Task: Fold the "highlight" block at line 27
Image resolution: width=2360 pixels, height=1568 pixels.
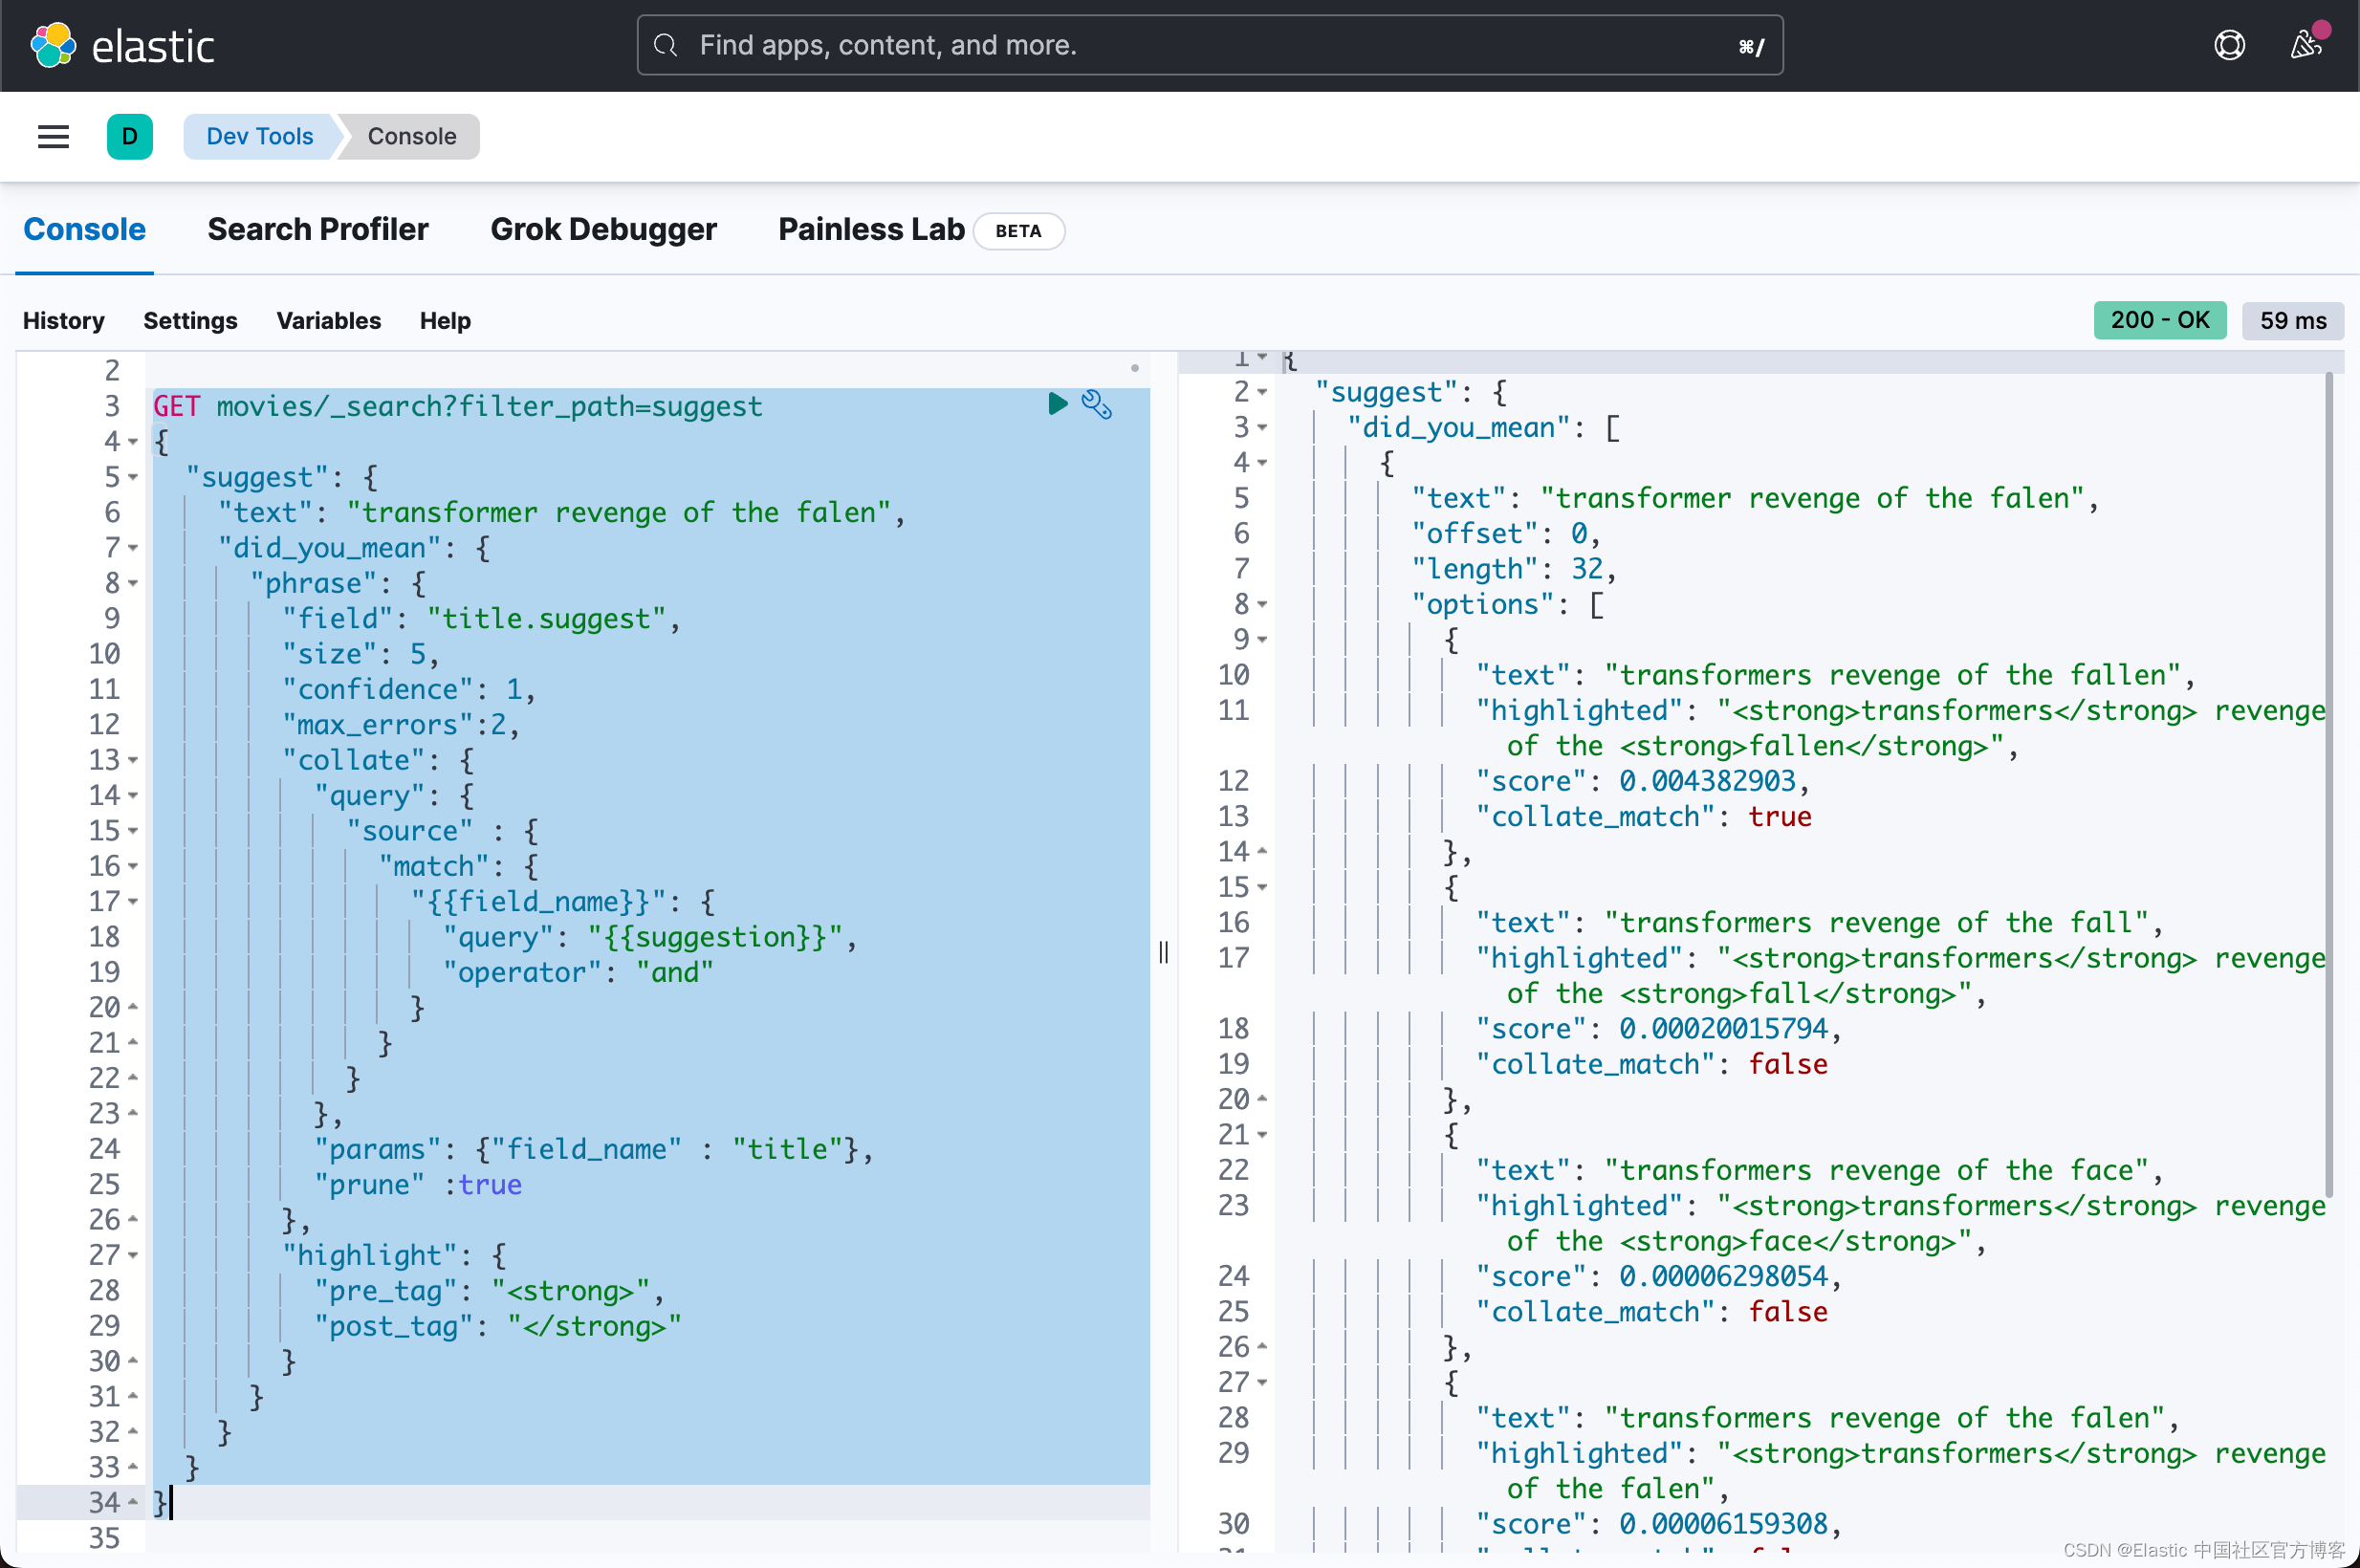Action: (x=133, y=1255)
